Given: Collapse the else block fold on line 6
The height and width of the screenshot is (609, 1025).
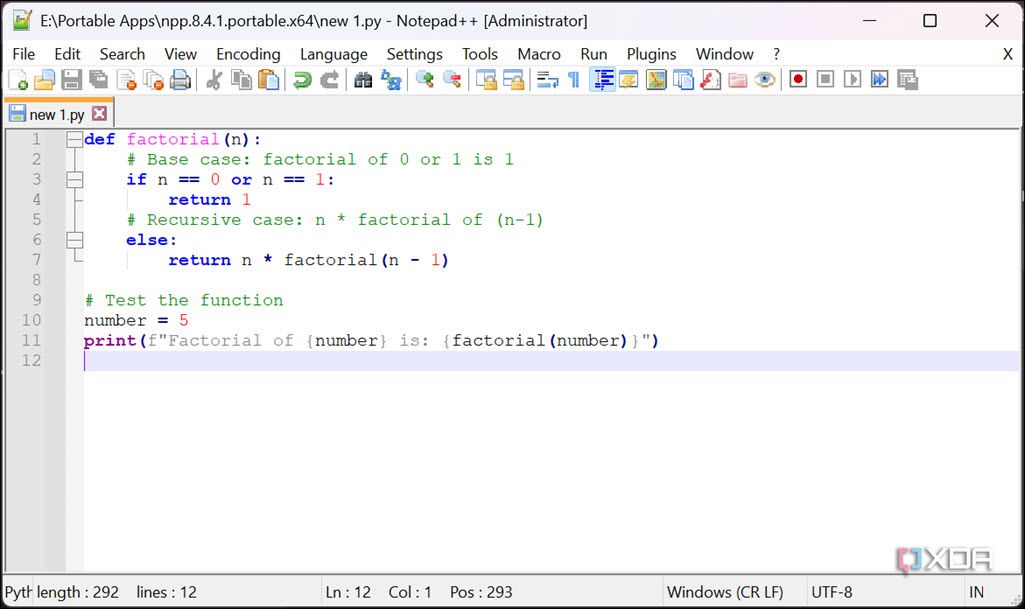Looking at the screenshot, I should 75,240.
